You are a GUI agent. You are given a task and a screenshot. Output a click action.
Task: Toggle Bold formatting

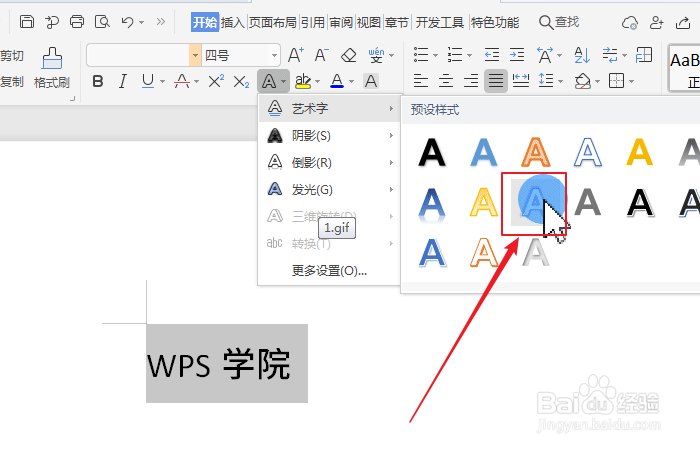pyautogui.click(x=98, y=81)
